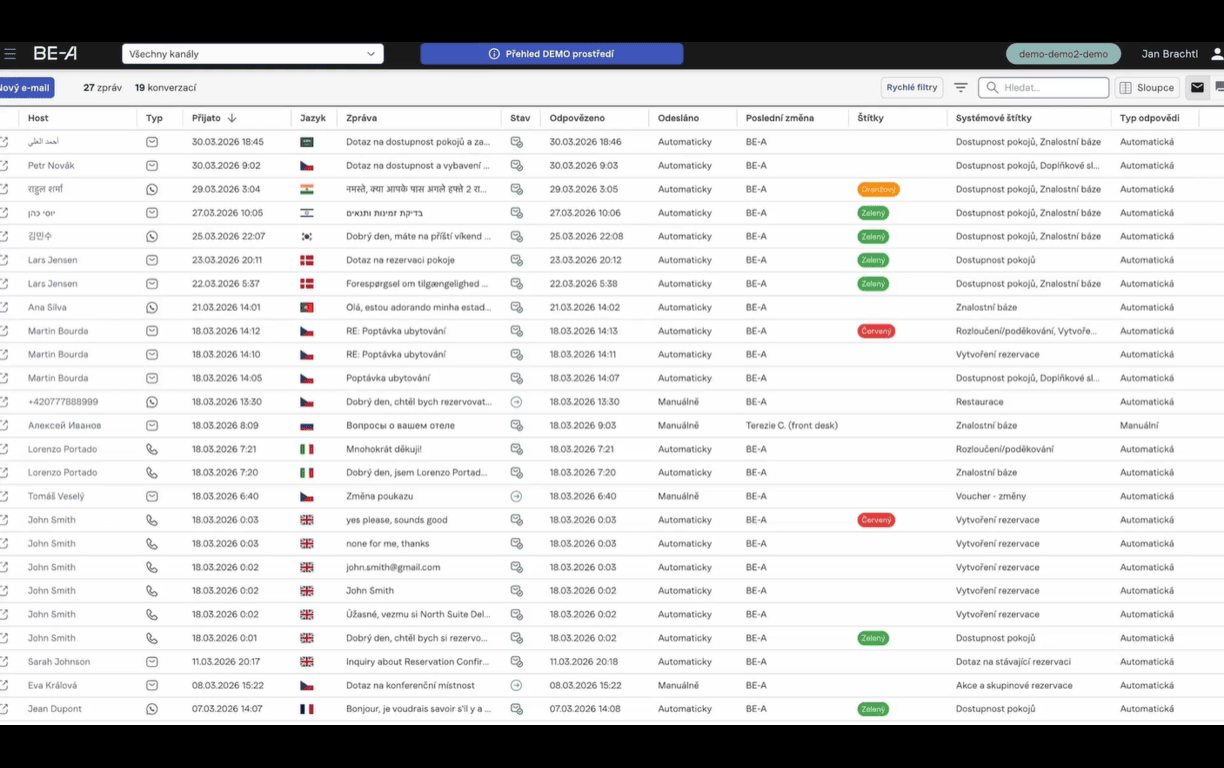1224x768 pixels.
Task: Click the 'Restaurace' system tag cell
Action: 980,402
